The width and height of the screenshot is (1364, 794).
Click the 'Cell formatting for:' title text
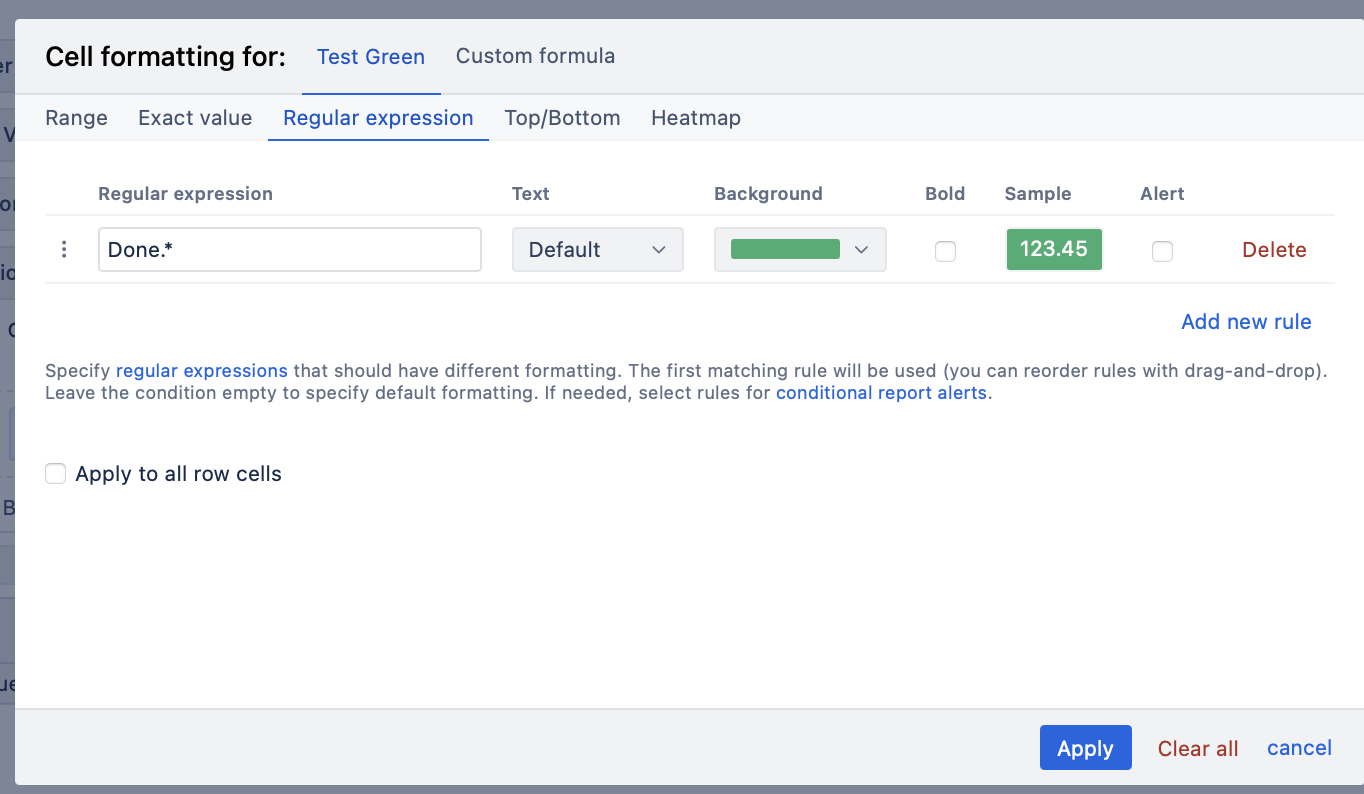(x=166, y=57)
